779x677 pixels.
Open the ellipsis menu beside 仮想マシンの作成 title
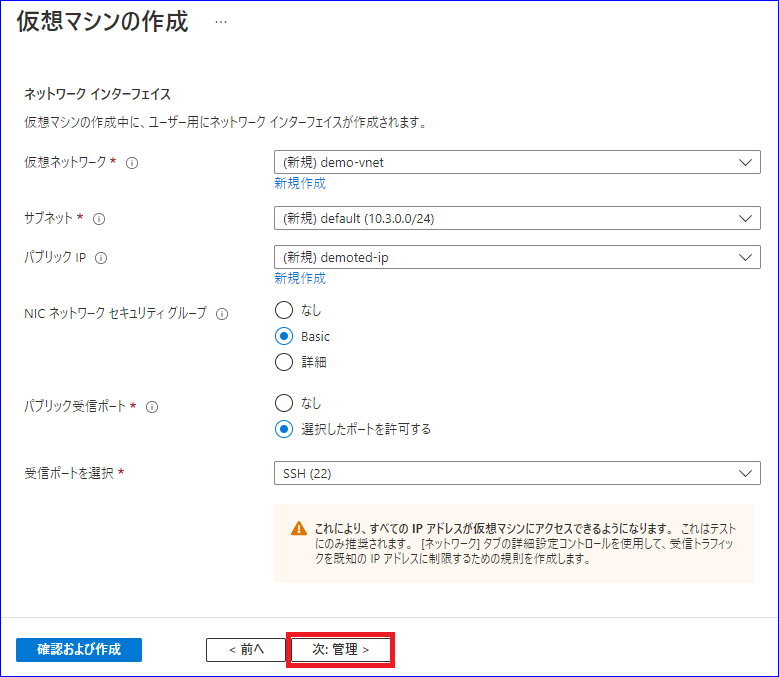pyautogui.click(x=221, y=22)
